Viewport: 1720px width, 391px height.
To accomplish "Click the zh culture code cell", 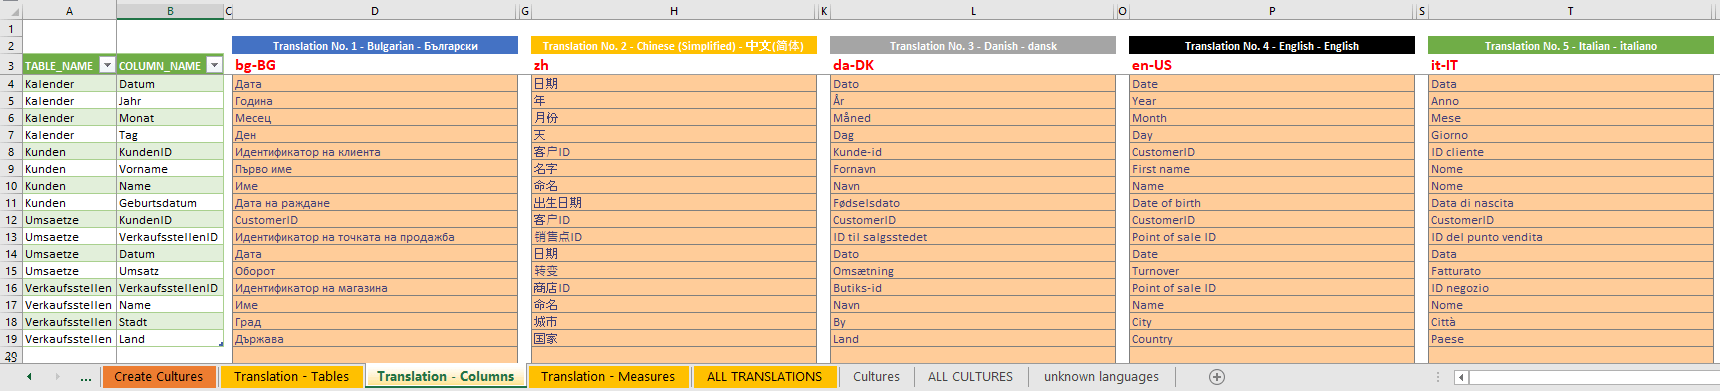I will tap(674, 65).
